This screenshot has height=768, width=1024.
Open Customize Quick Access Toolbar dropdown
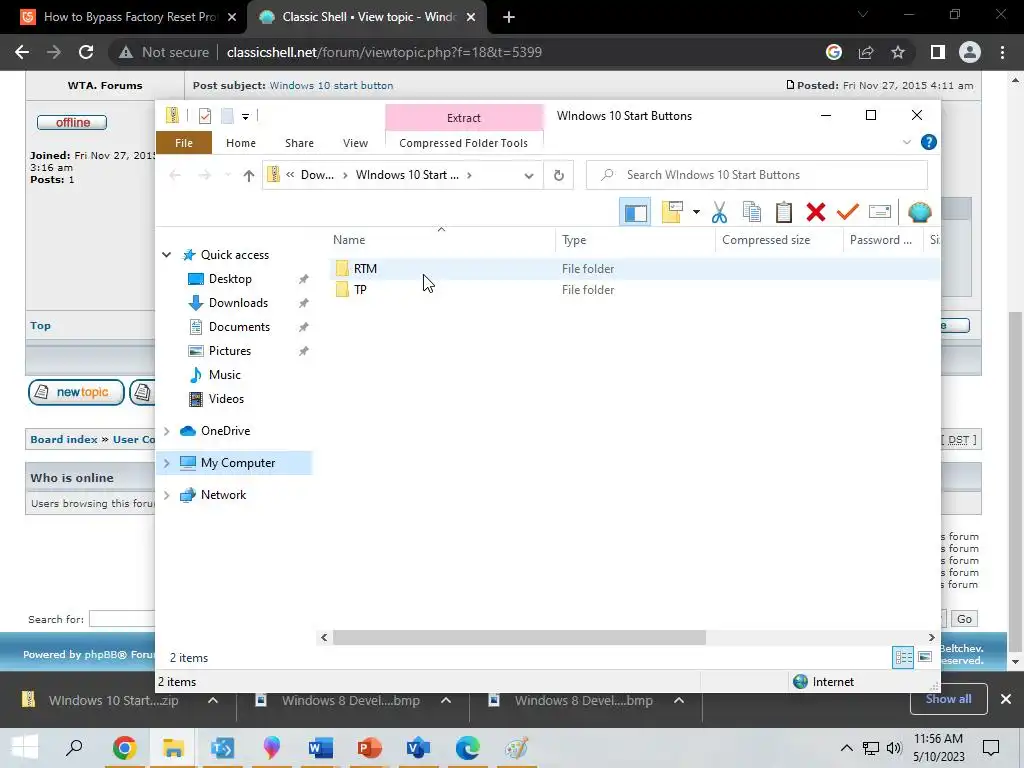click(x=246, y=116)
